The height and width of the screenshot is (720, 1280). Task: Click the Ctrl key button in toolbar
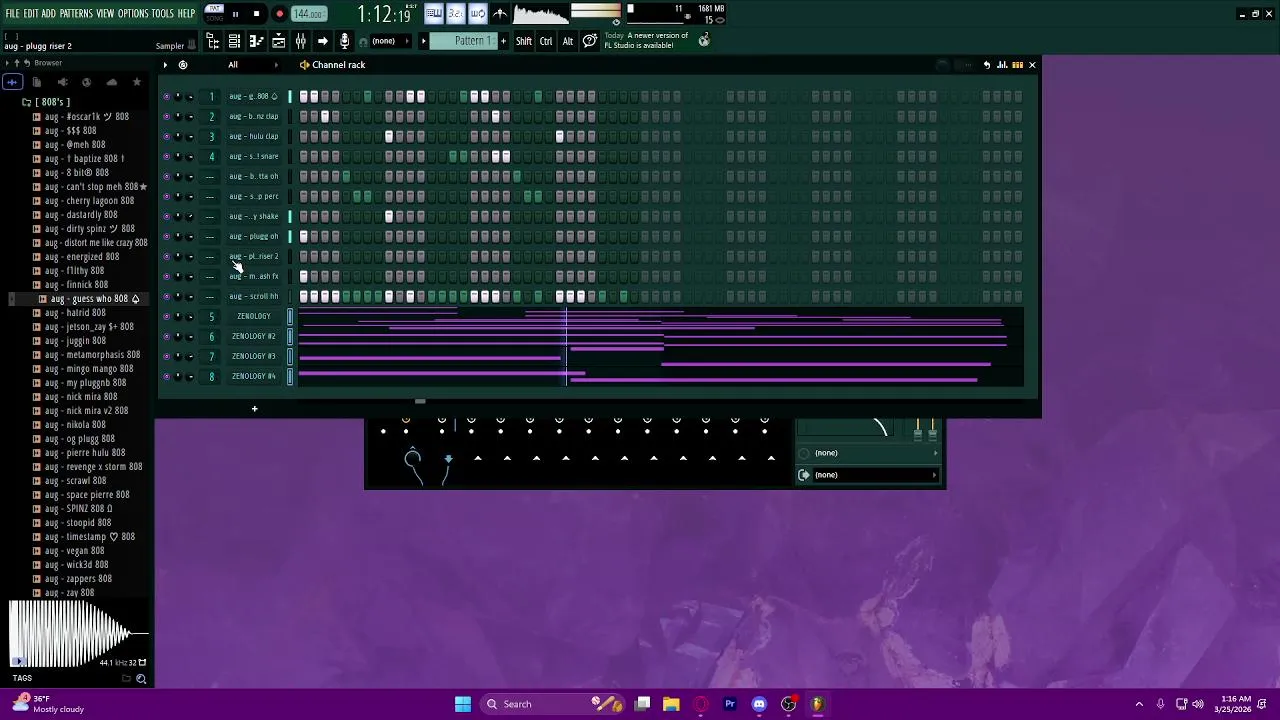coord(546,41)
